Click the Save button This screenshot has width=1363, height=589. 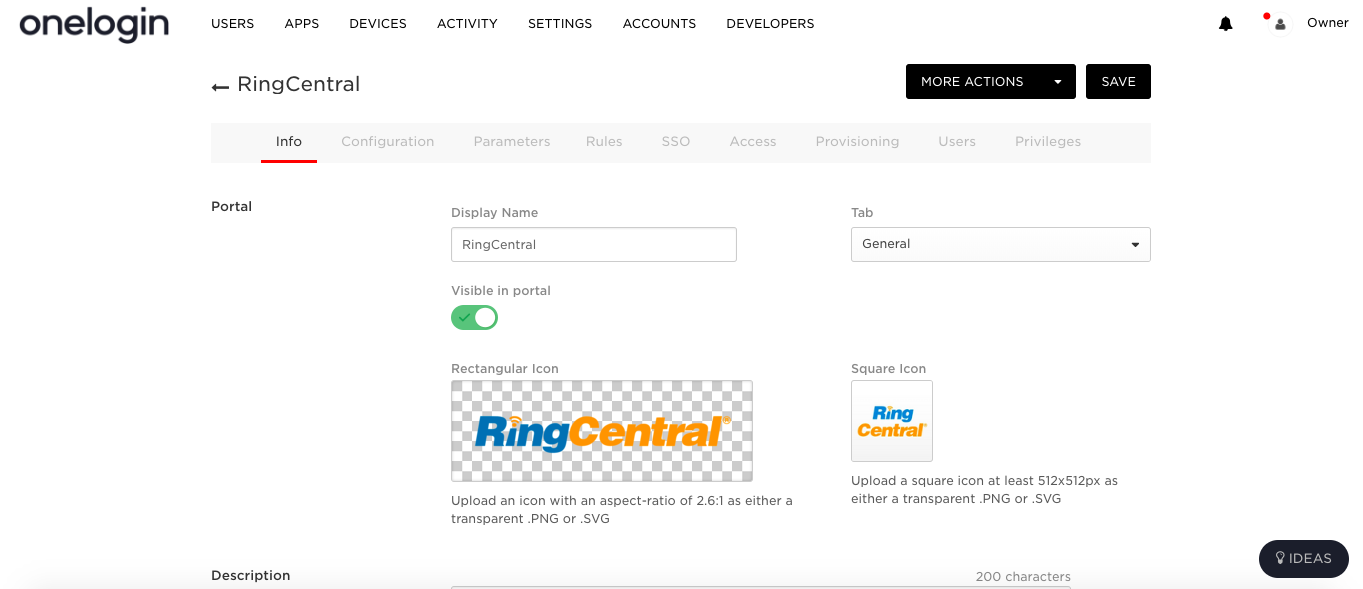click(1118, 82)
